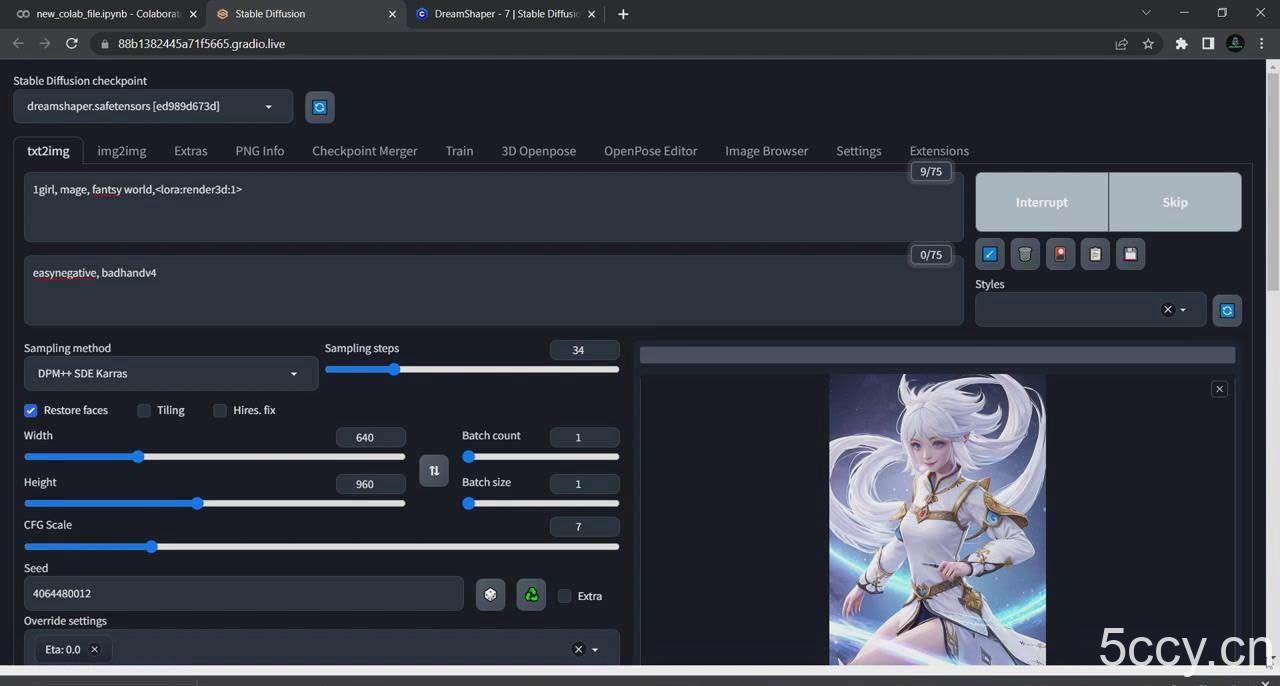Disable the Restore faces checkbox

click(31, 410)
